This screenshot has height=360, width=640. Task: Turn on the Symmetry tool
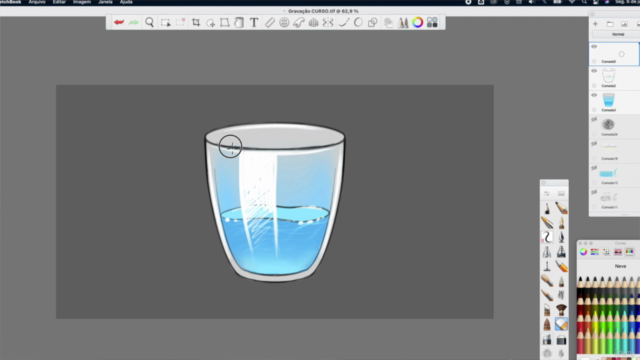tap(328, 22)
